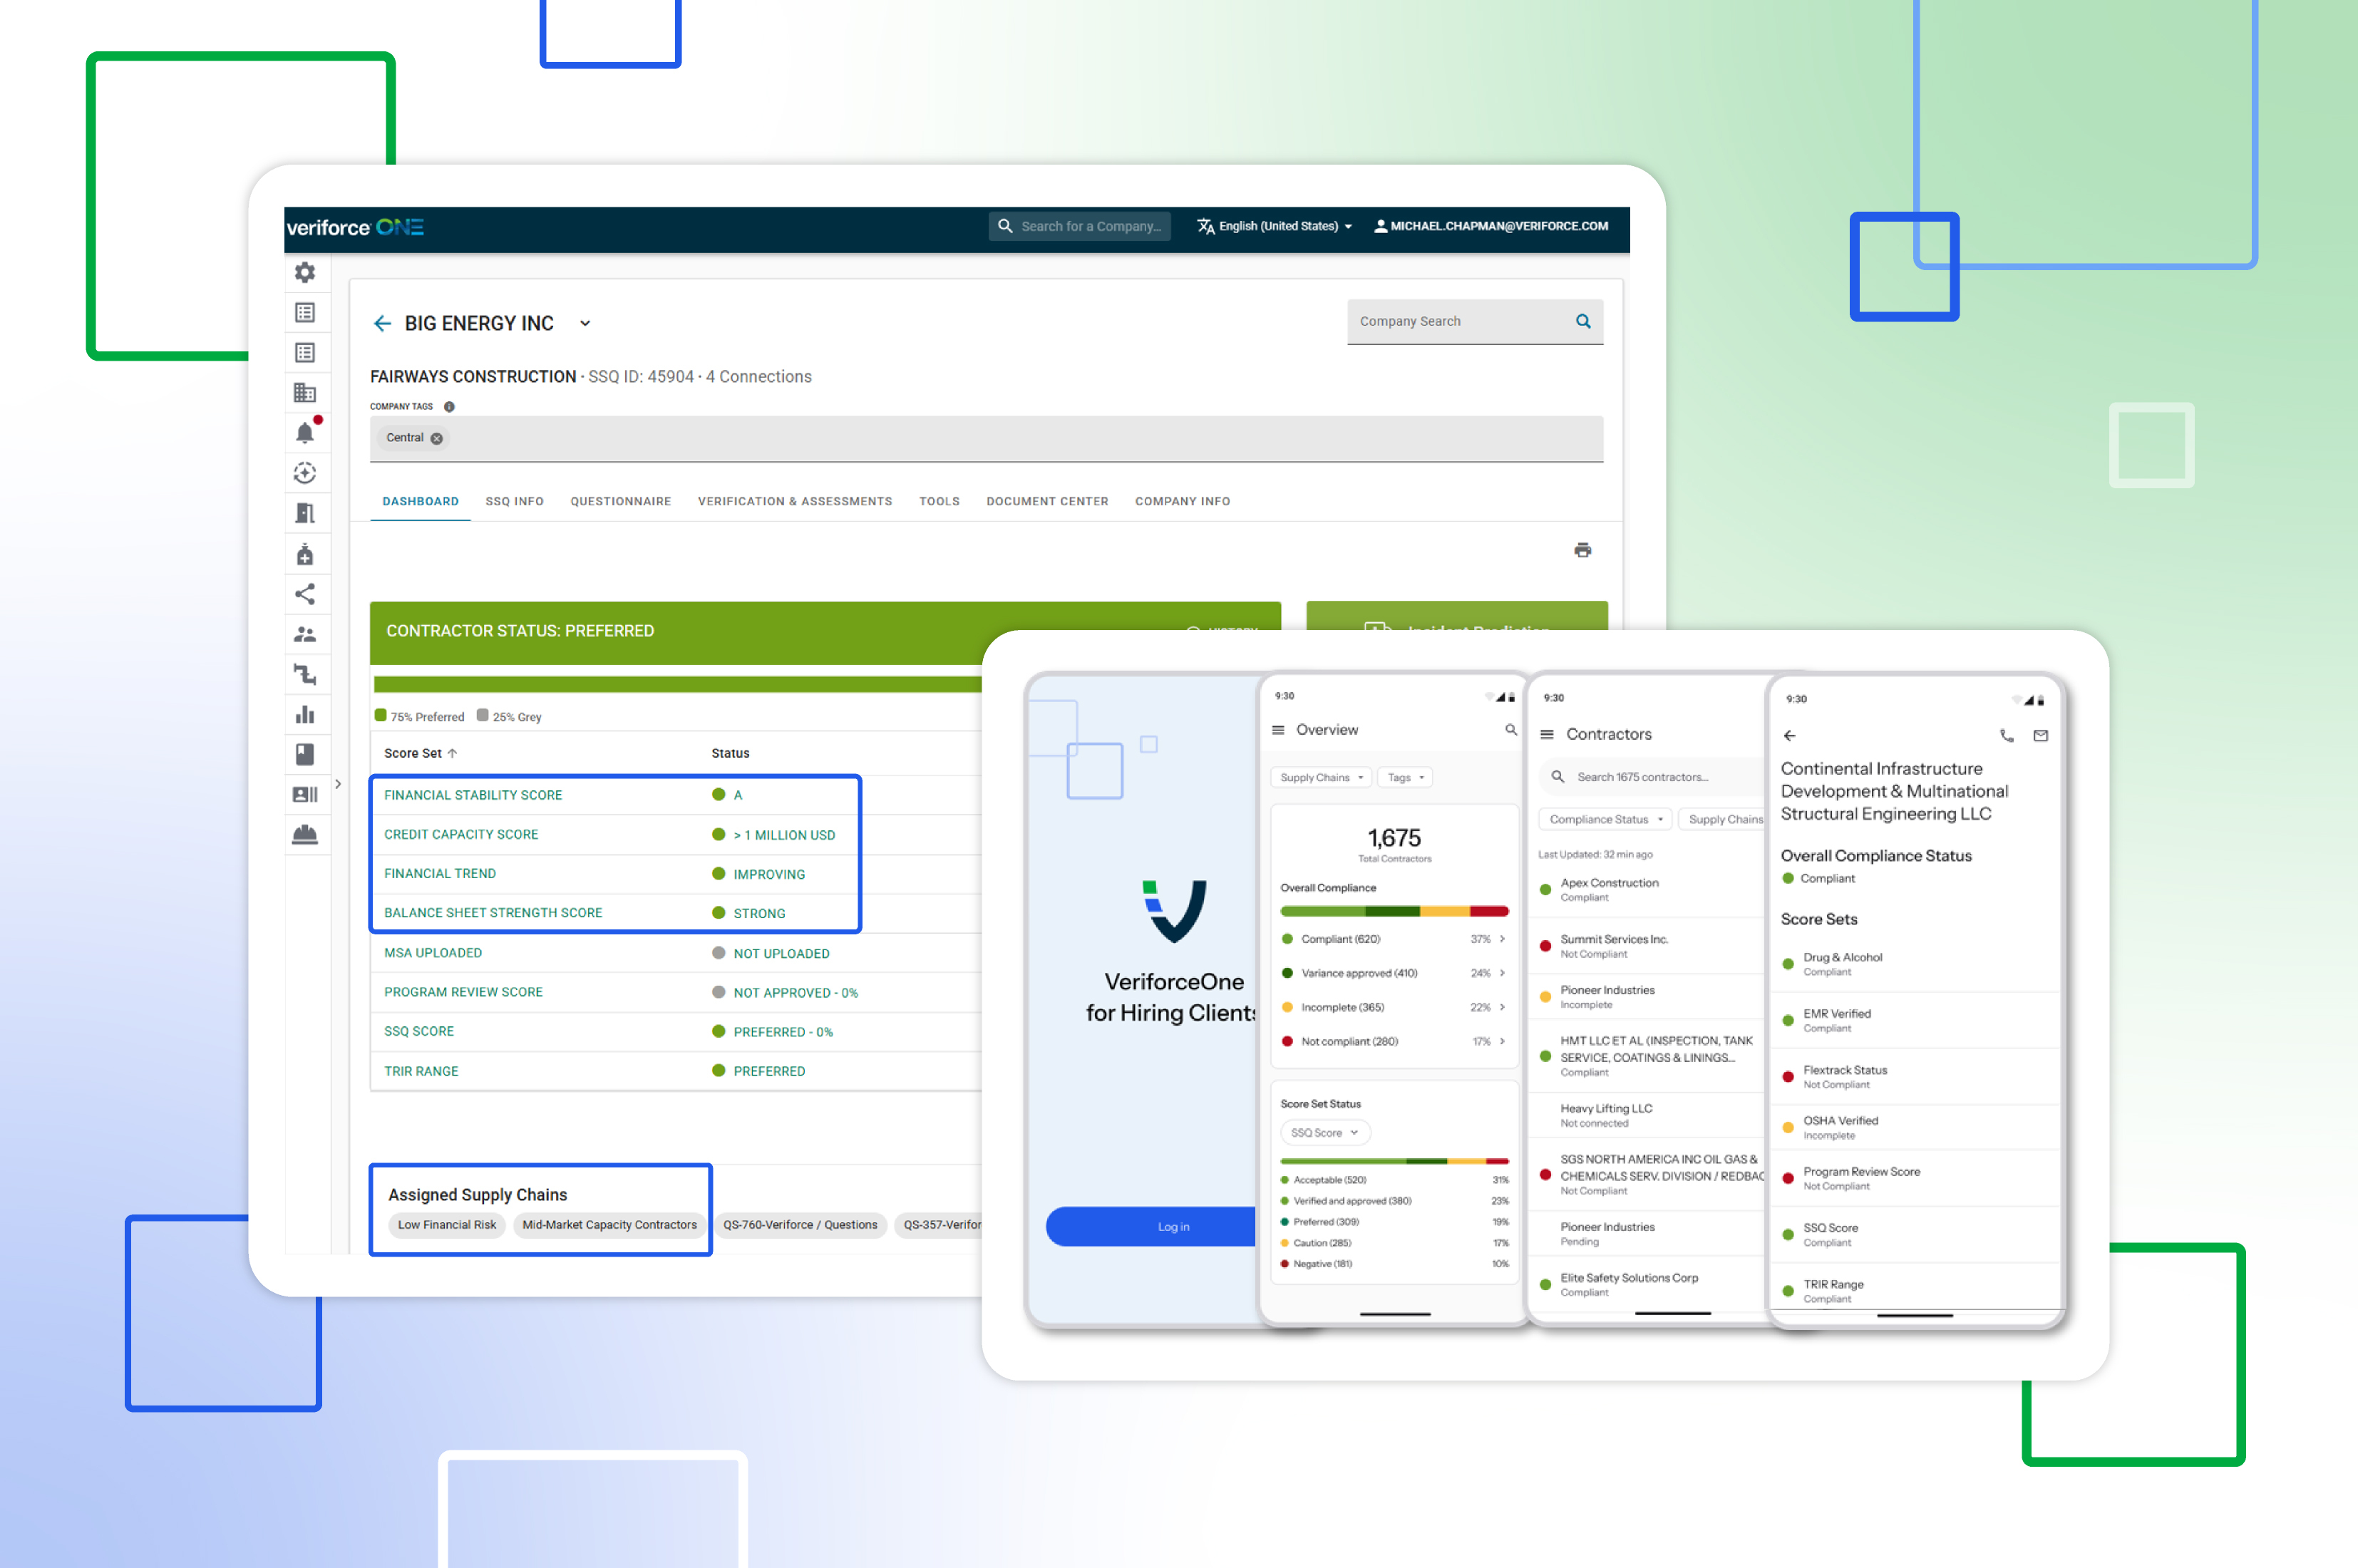Open the hard hat sidebar icon
The image size is (2358, 1568).
click(305, 834)
